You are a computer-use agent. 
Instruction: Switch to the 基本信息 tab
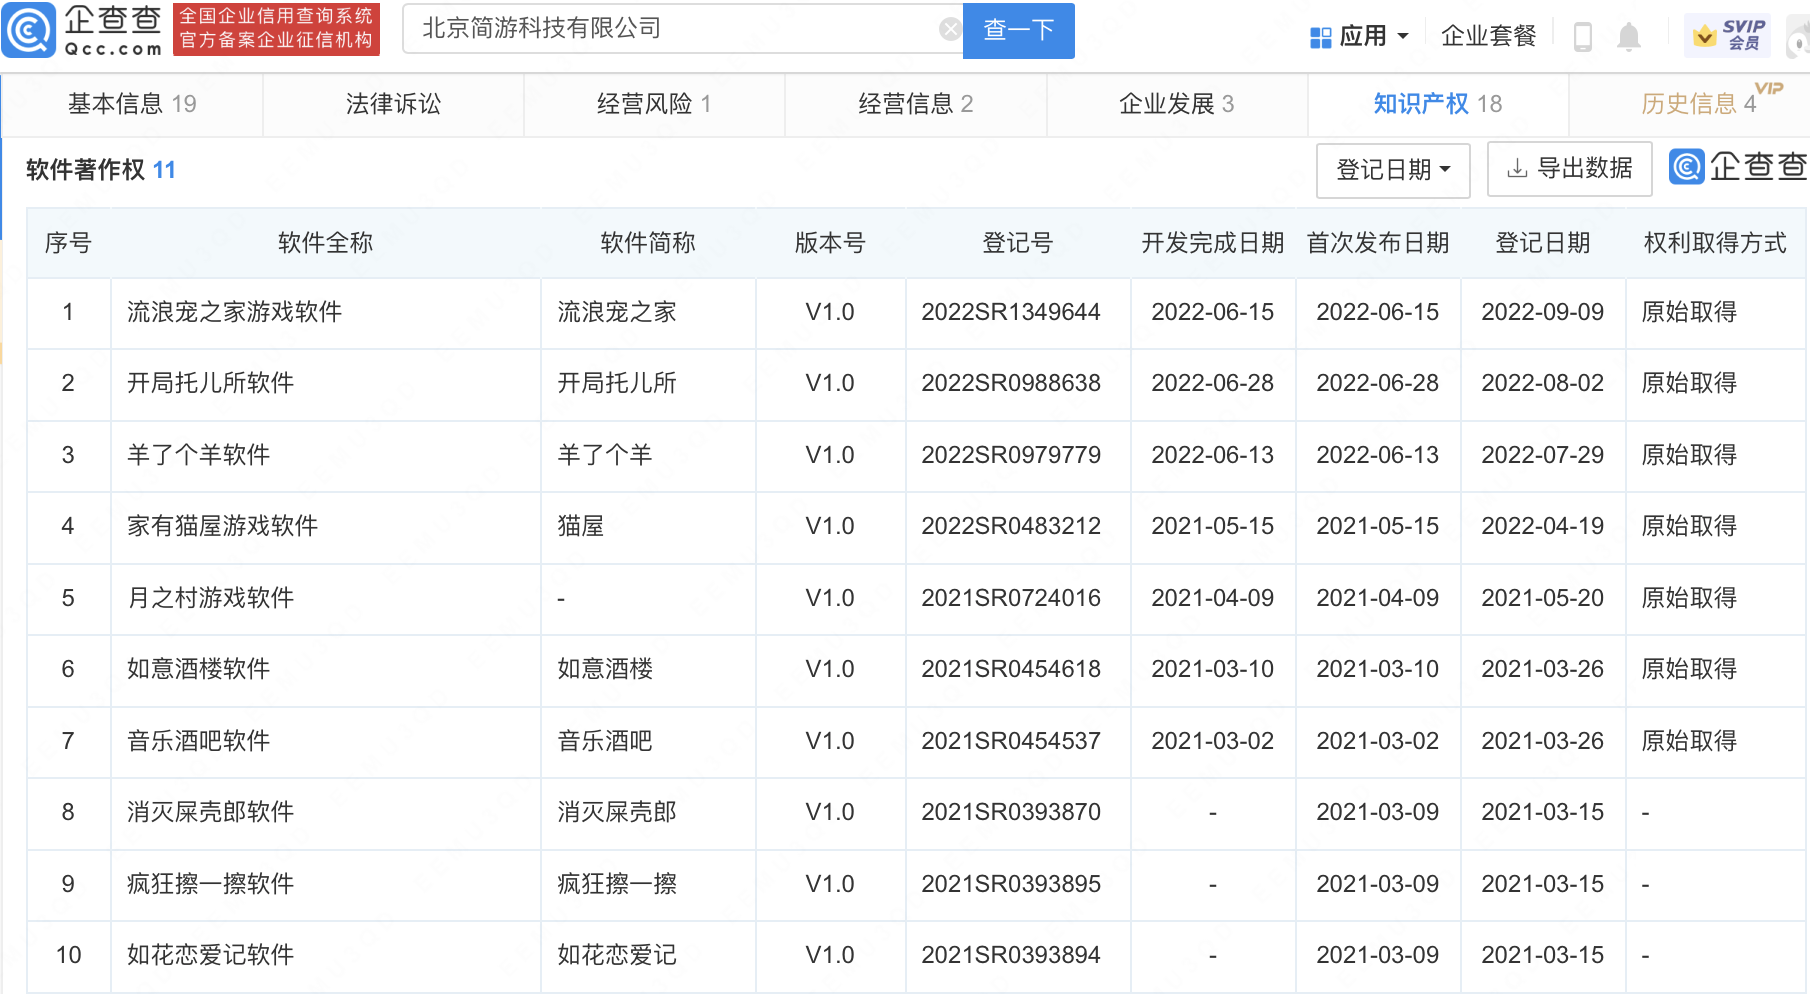[132, 104]
